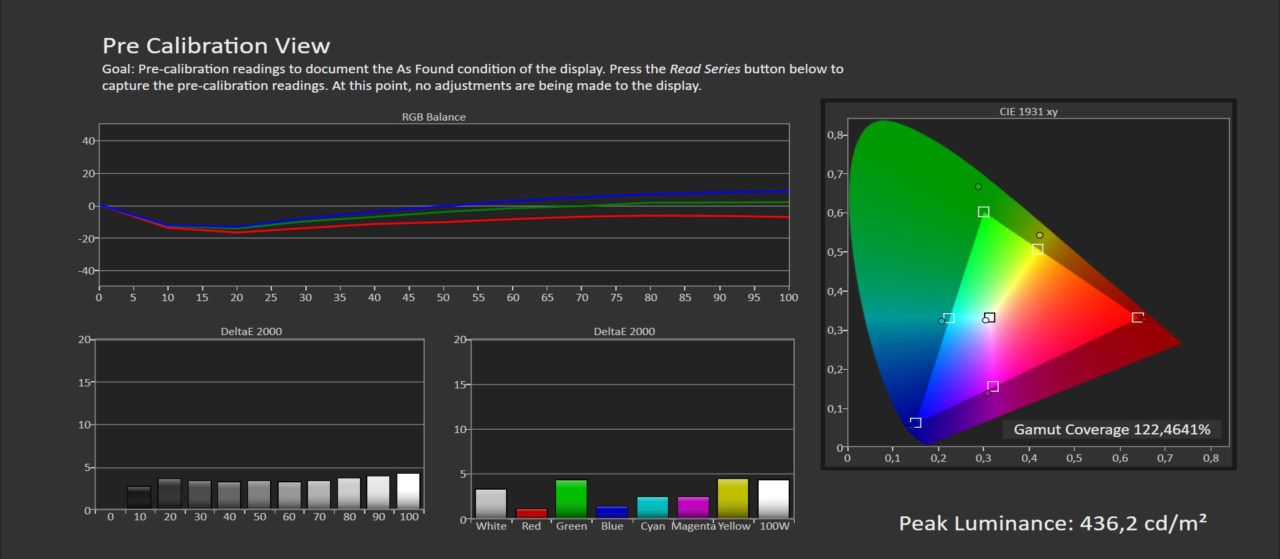Click the magenta target square on CIE chart
1280x559 pixels.
point(993,386)
